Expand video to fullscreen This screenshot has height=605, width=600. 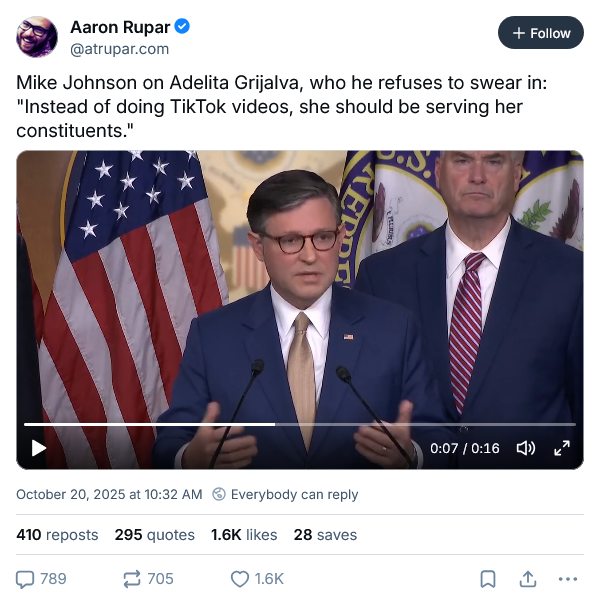point(562,448)
